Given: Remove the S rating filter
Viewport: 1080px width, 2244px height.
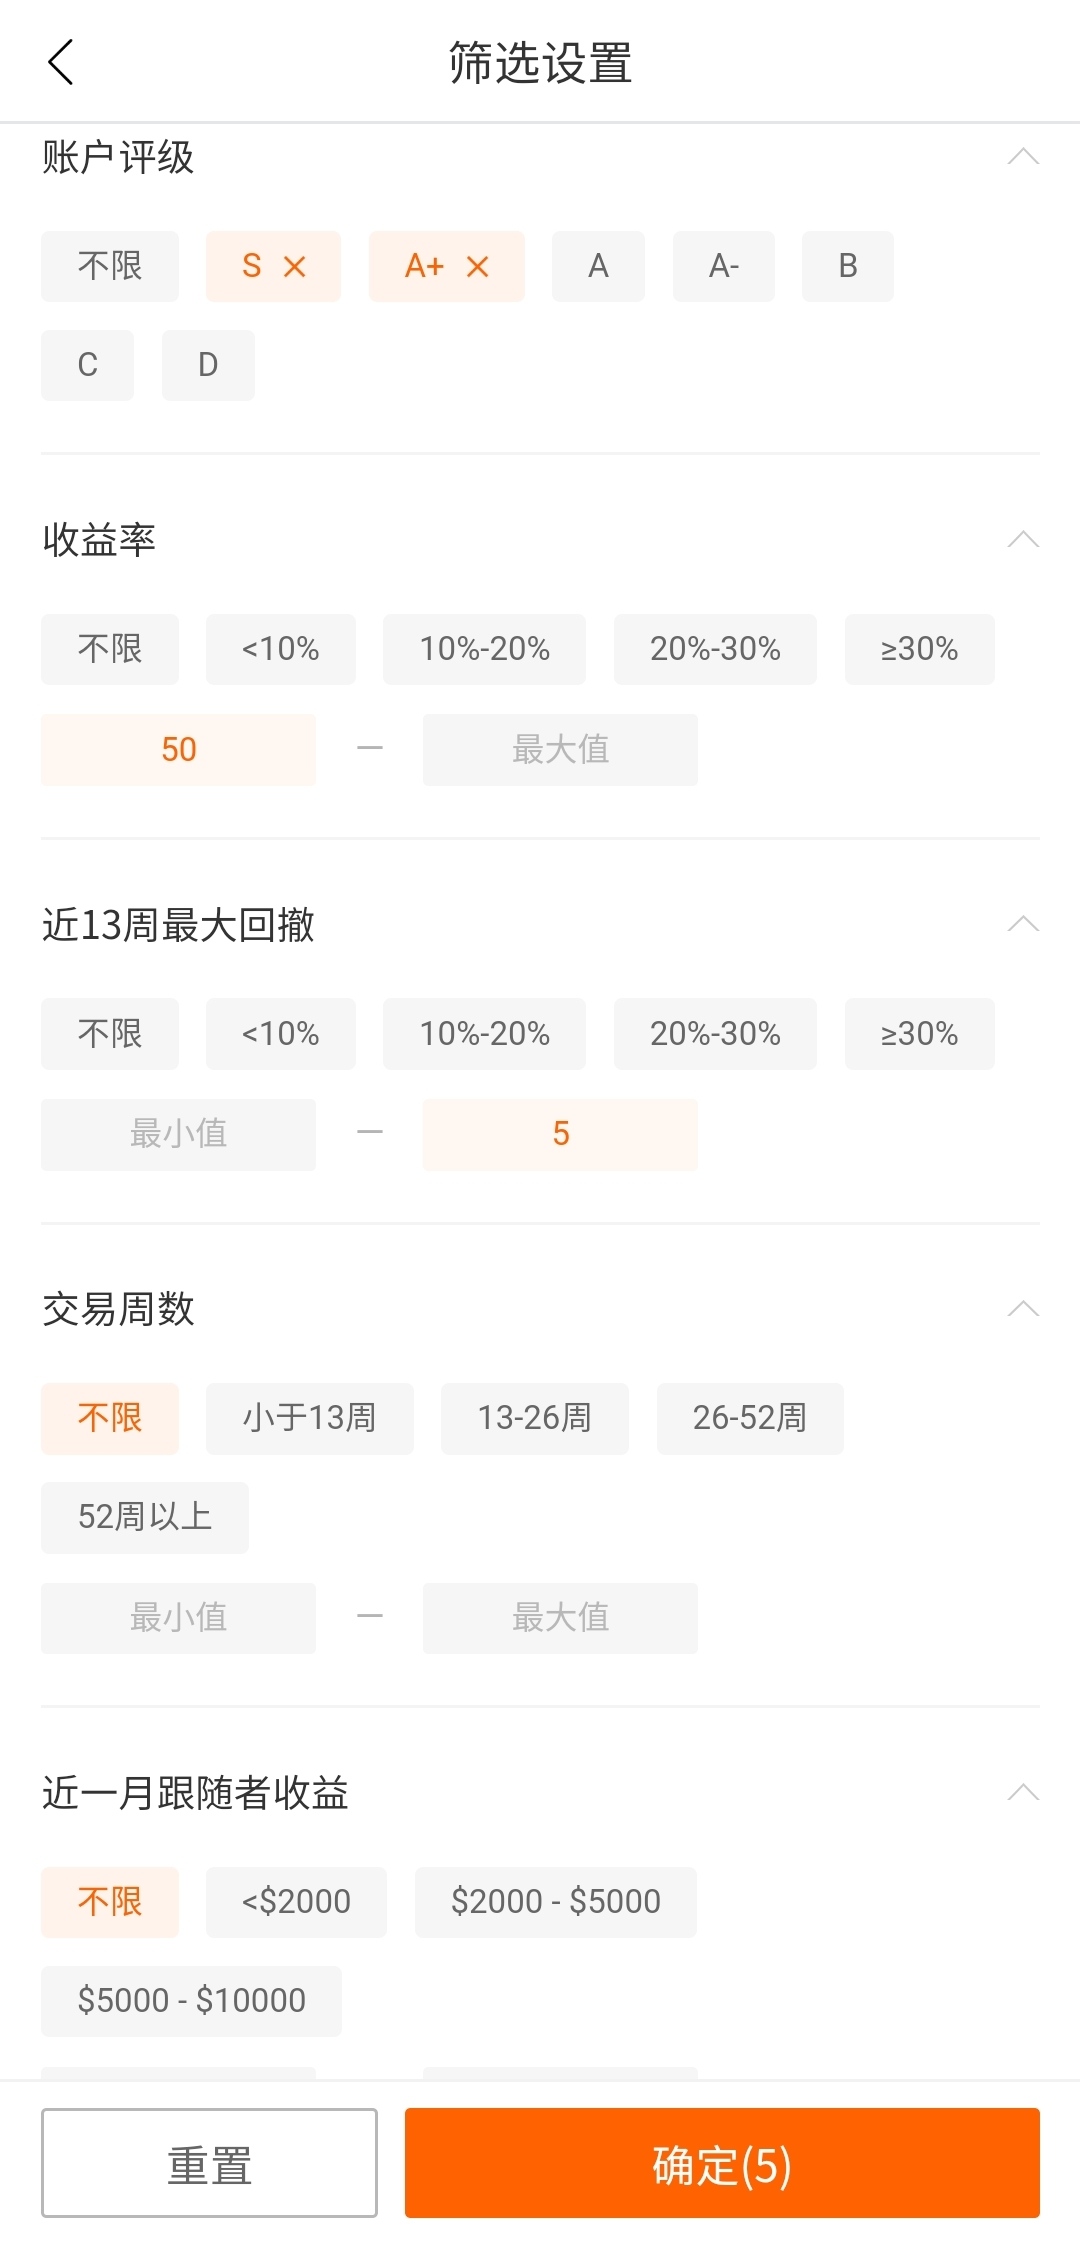Looking at the screenshot, I should pyautogui.click(x=294, y=267).
